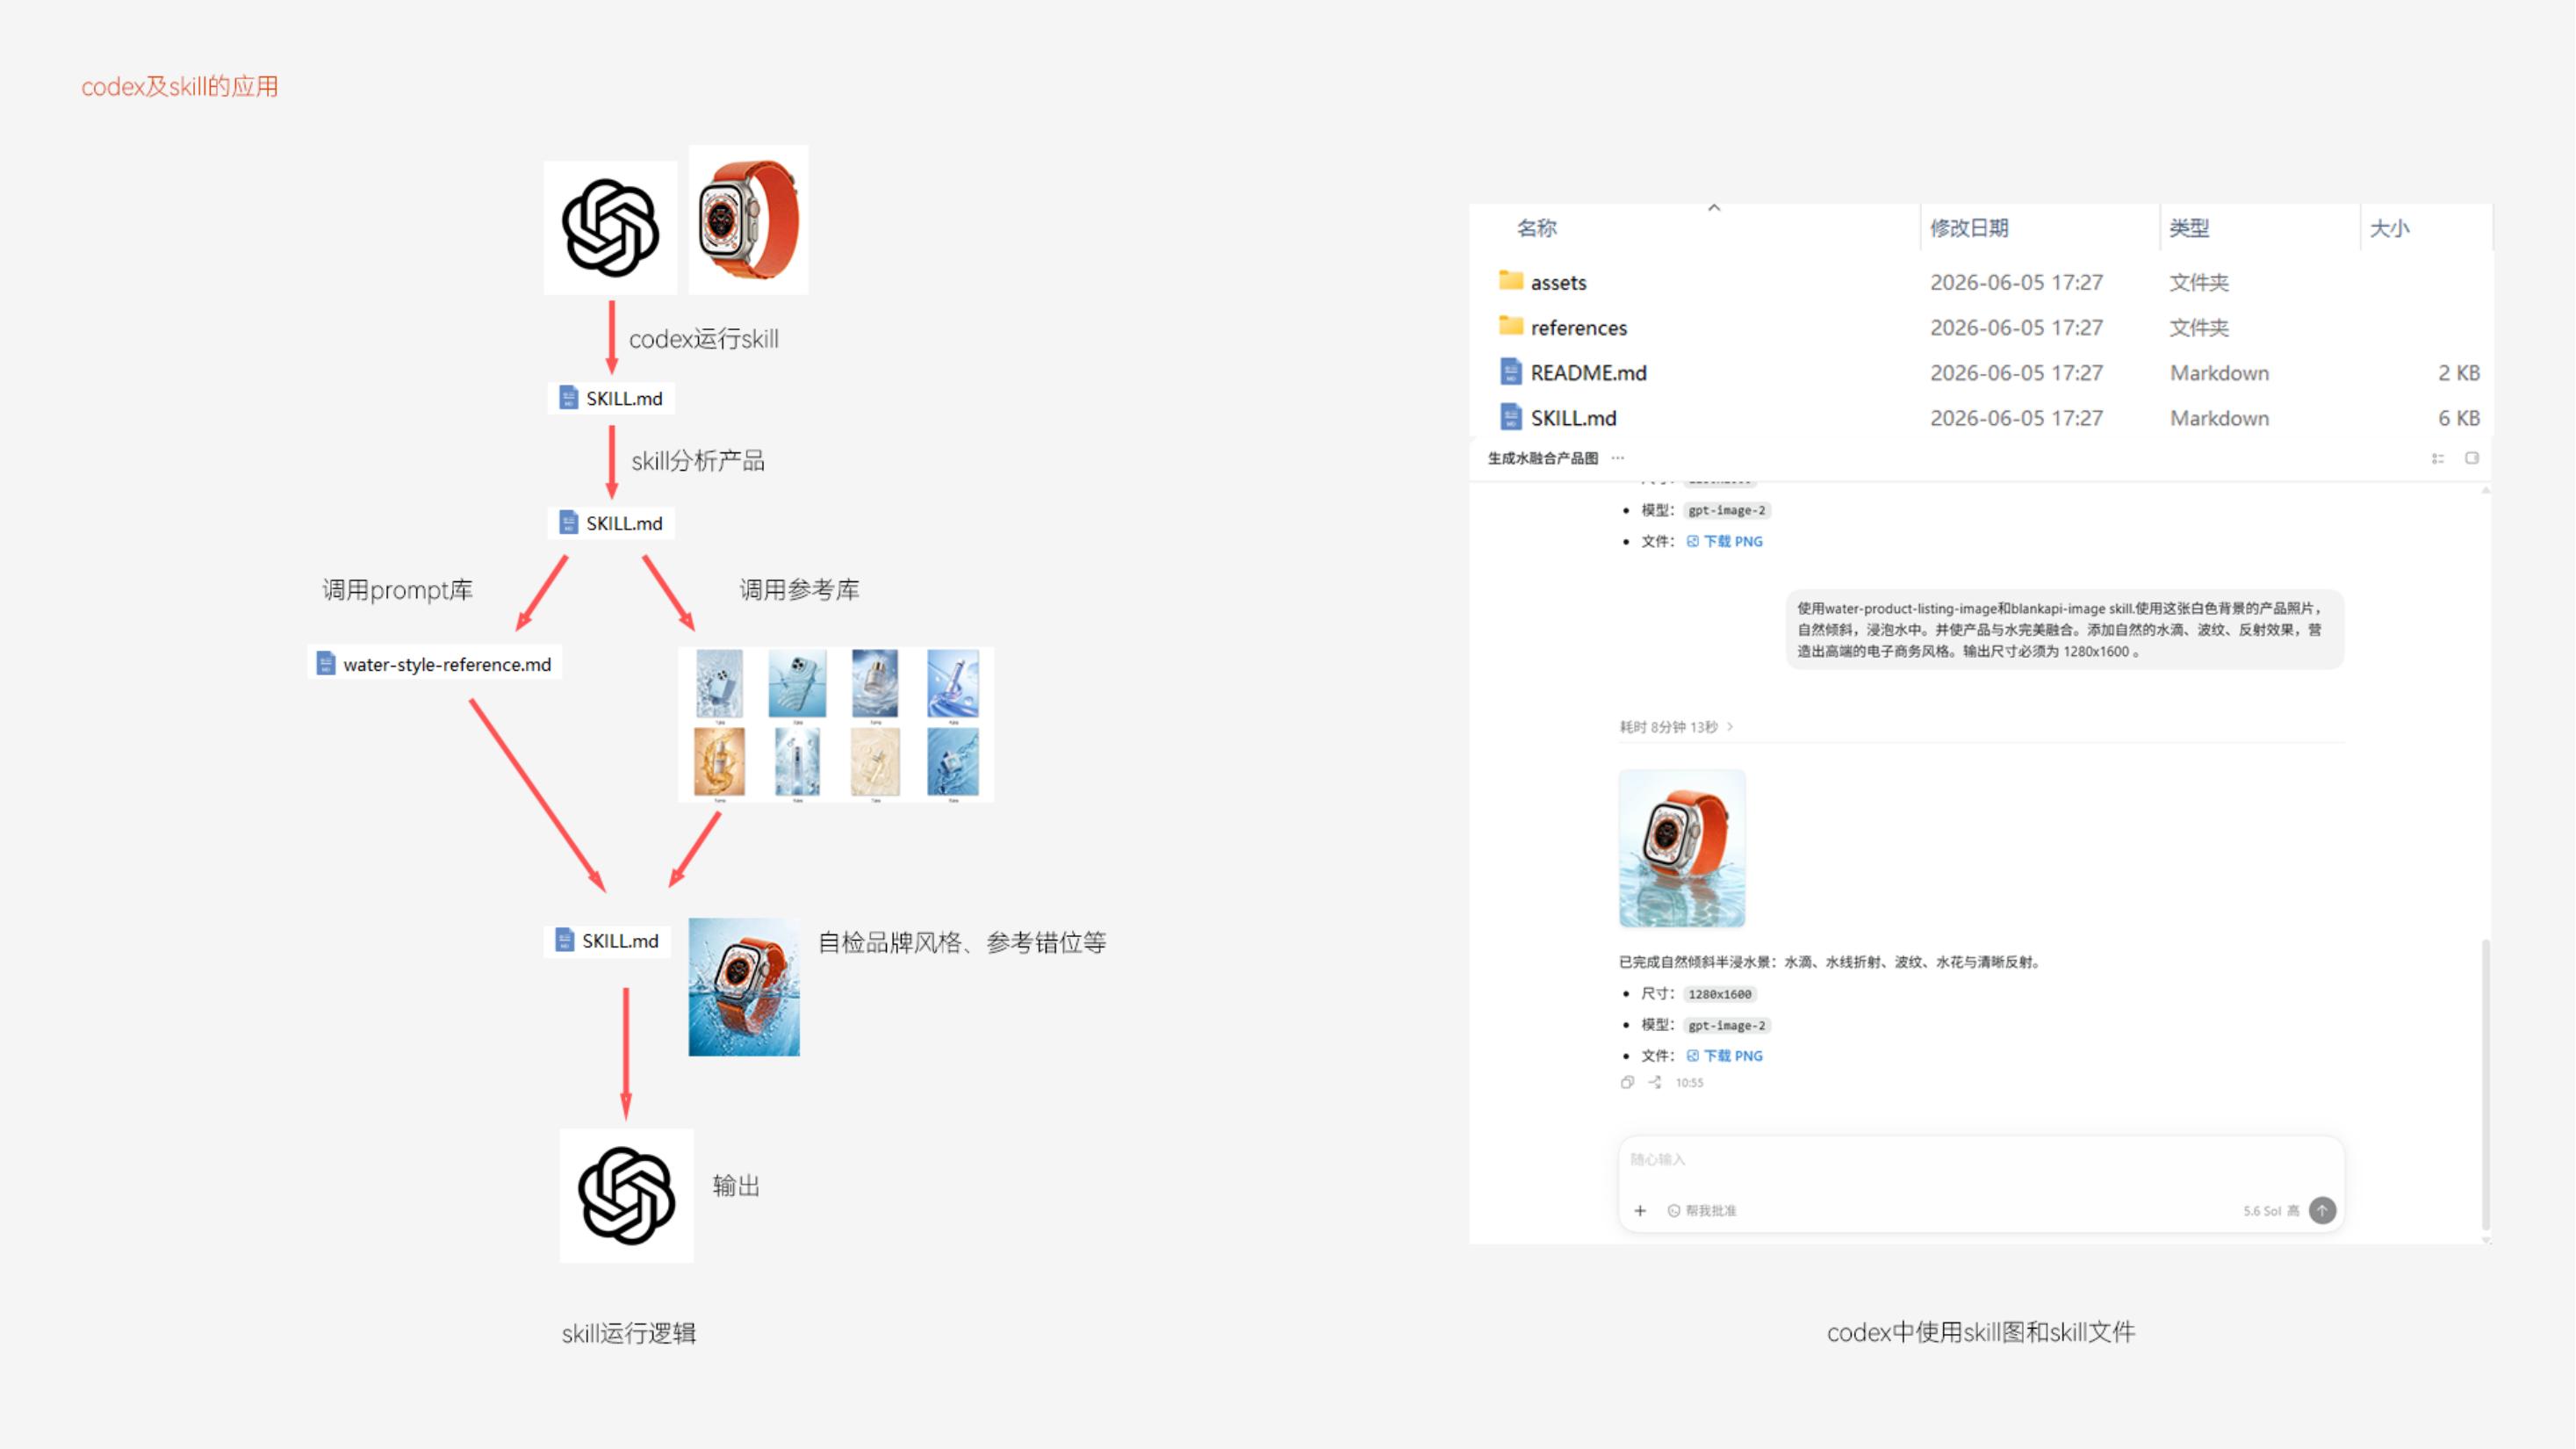The width and height of the screenshot is (2576, 1449).
Task: Click the SKILL.md chip under codex运行skill
Action: coord(611,398)
